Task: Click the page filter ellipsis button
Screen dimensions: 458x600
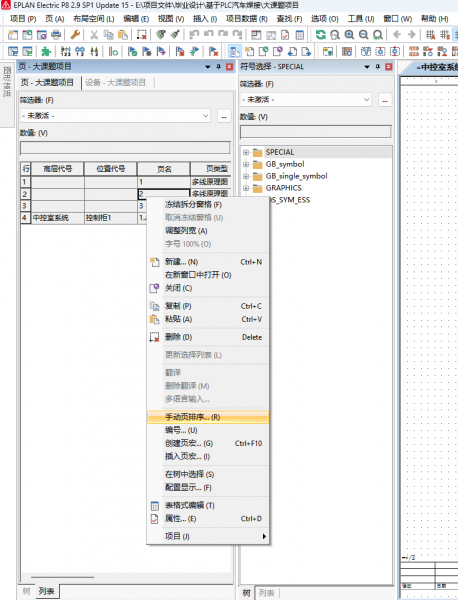Action: pyautogui.click(x=224, y=116)
